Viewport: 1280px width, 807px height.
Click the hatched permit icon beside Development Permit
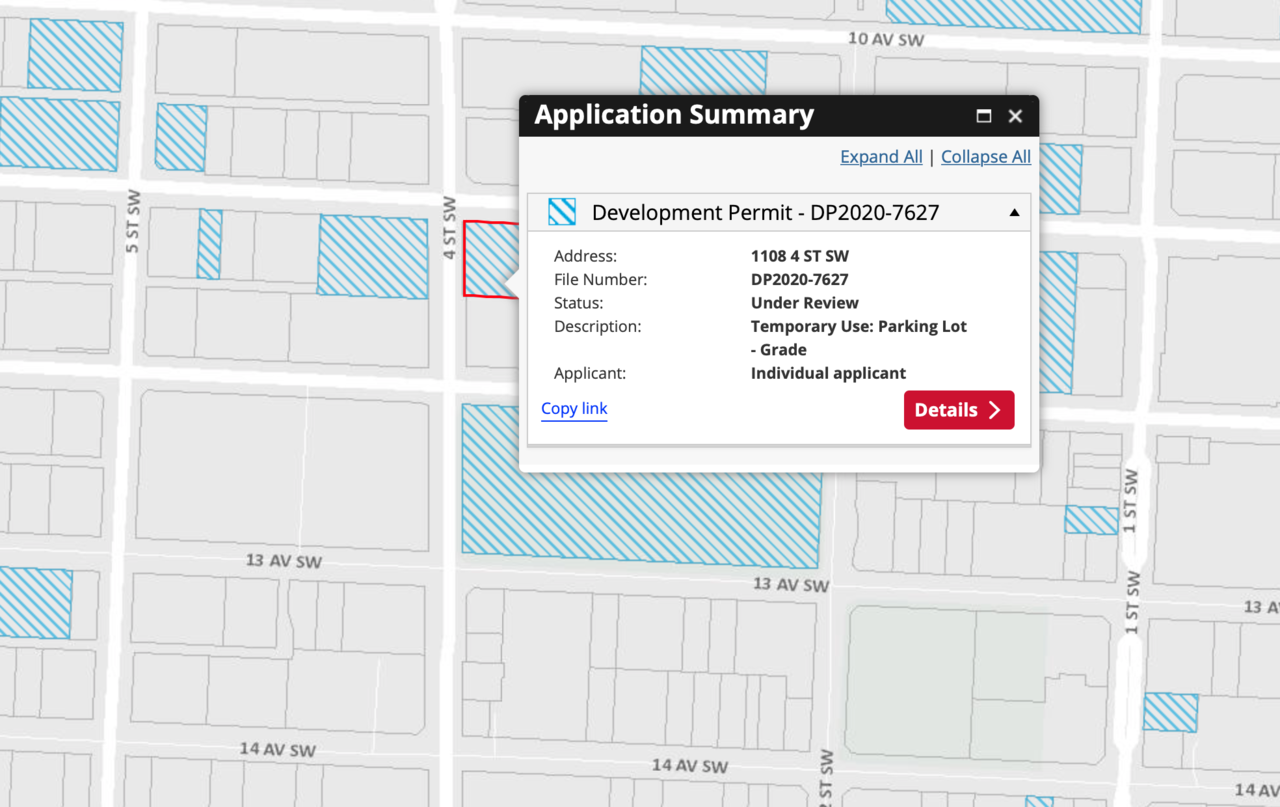pos(562,212)
